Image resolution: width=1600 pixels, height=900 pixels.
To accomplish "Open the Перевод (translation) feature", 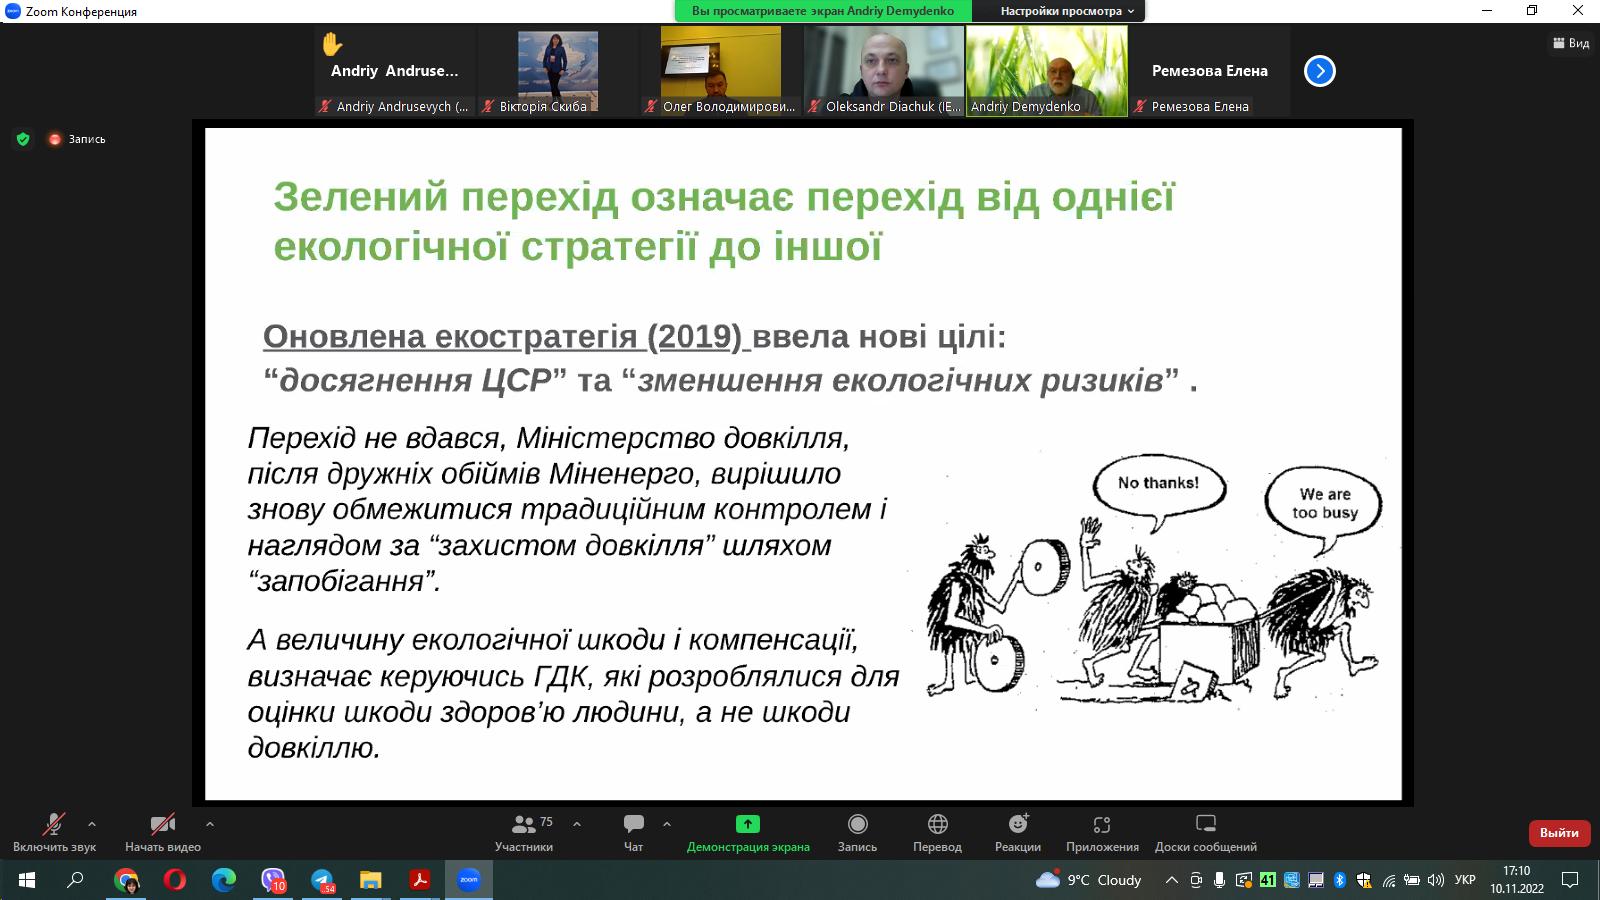I will tap(937, 832).
